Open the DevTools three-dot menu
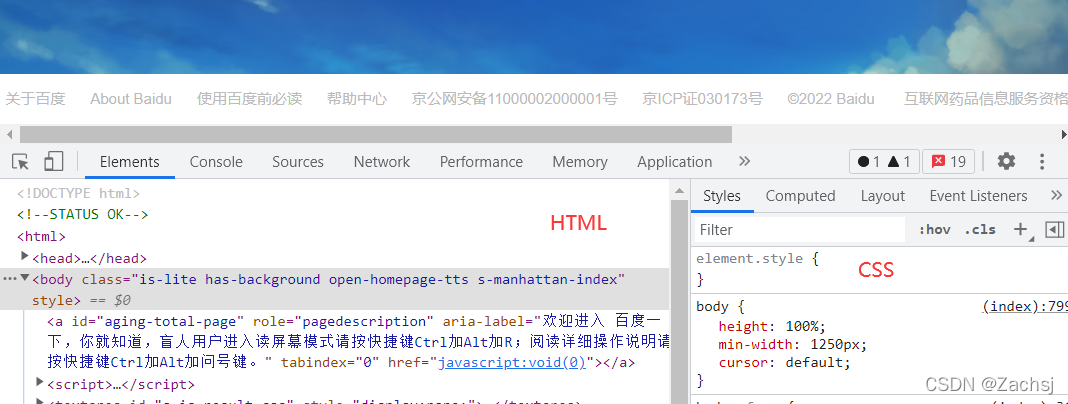 click(1041, 161)
